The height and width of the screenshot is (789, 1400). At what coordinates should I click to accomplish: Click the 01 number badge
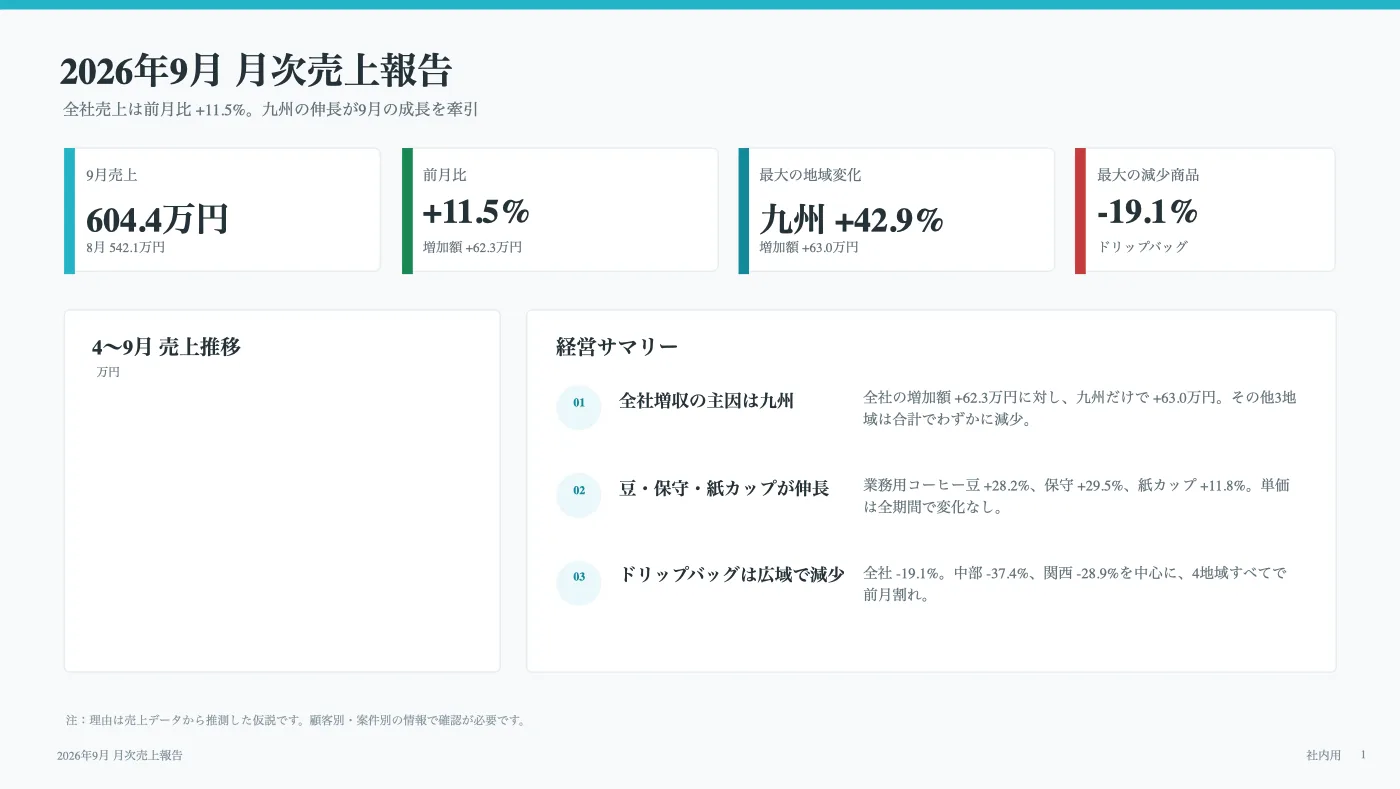[x=579, y=408]
